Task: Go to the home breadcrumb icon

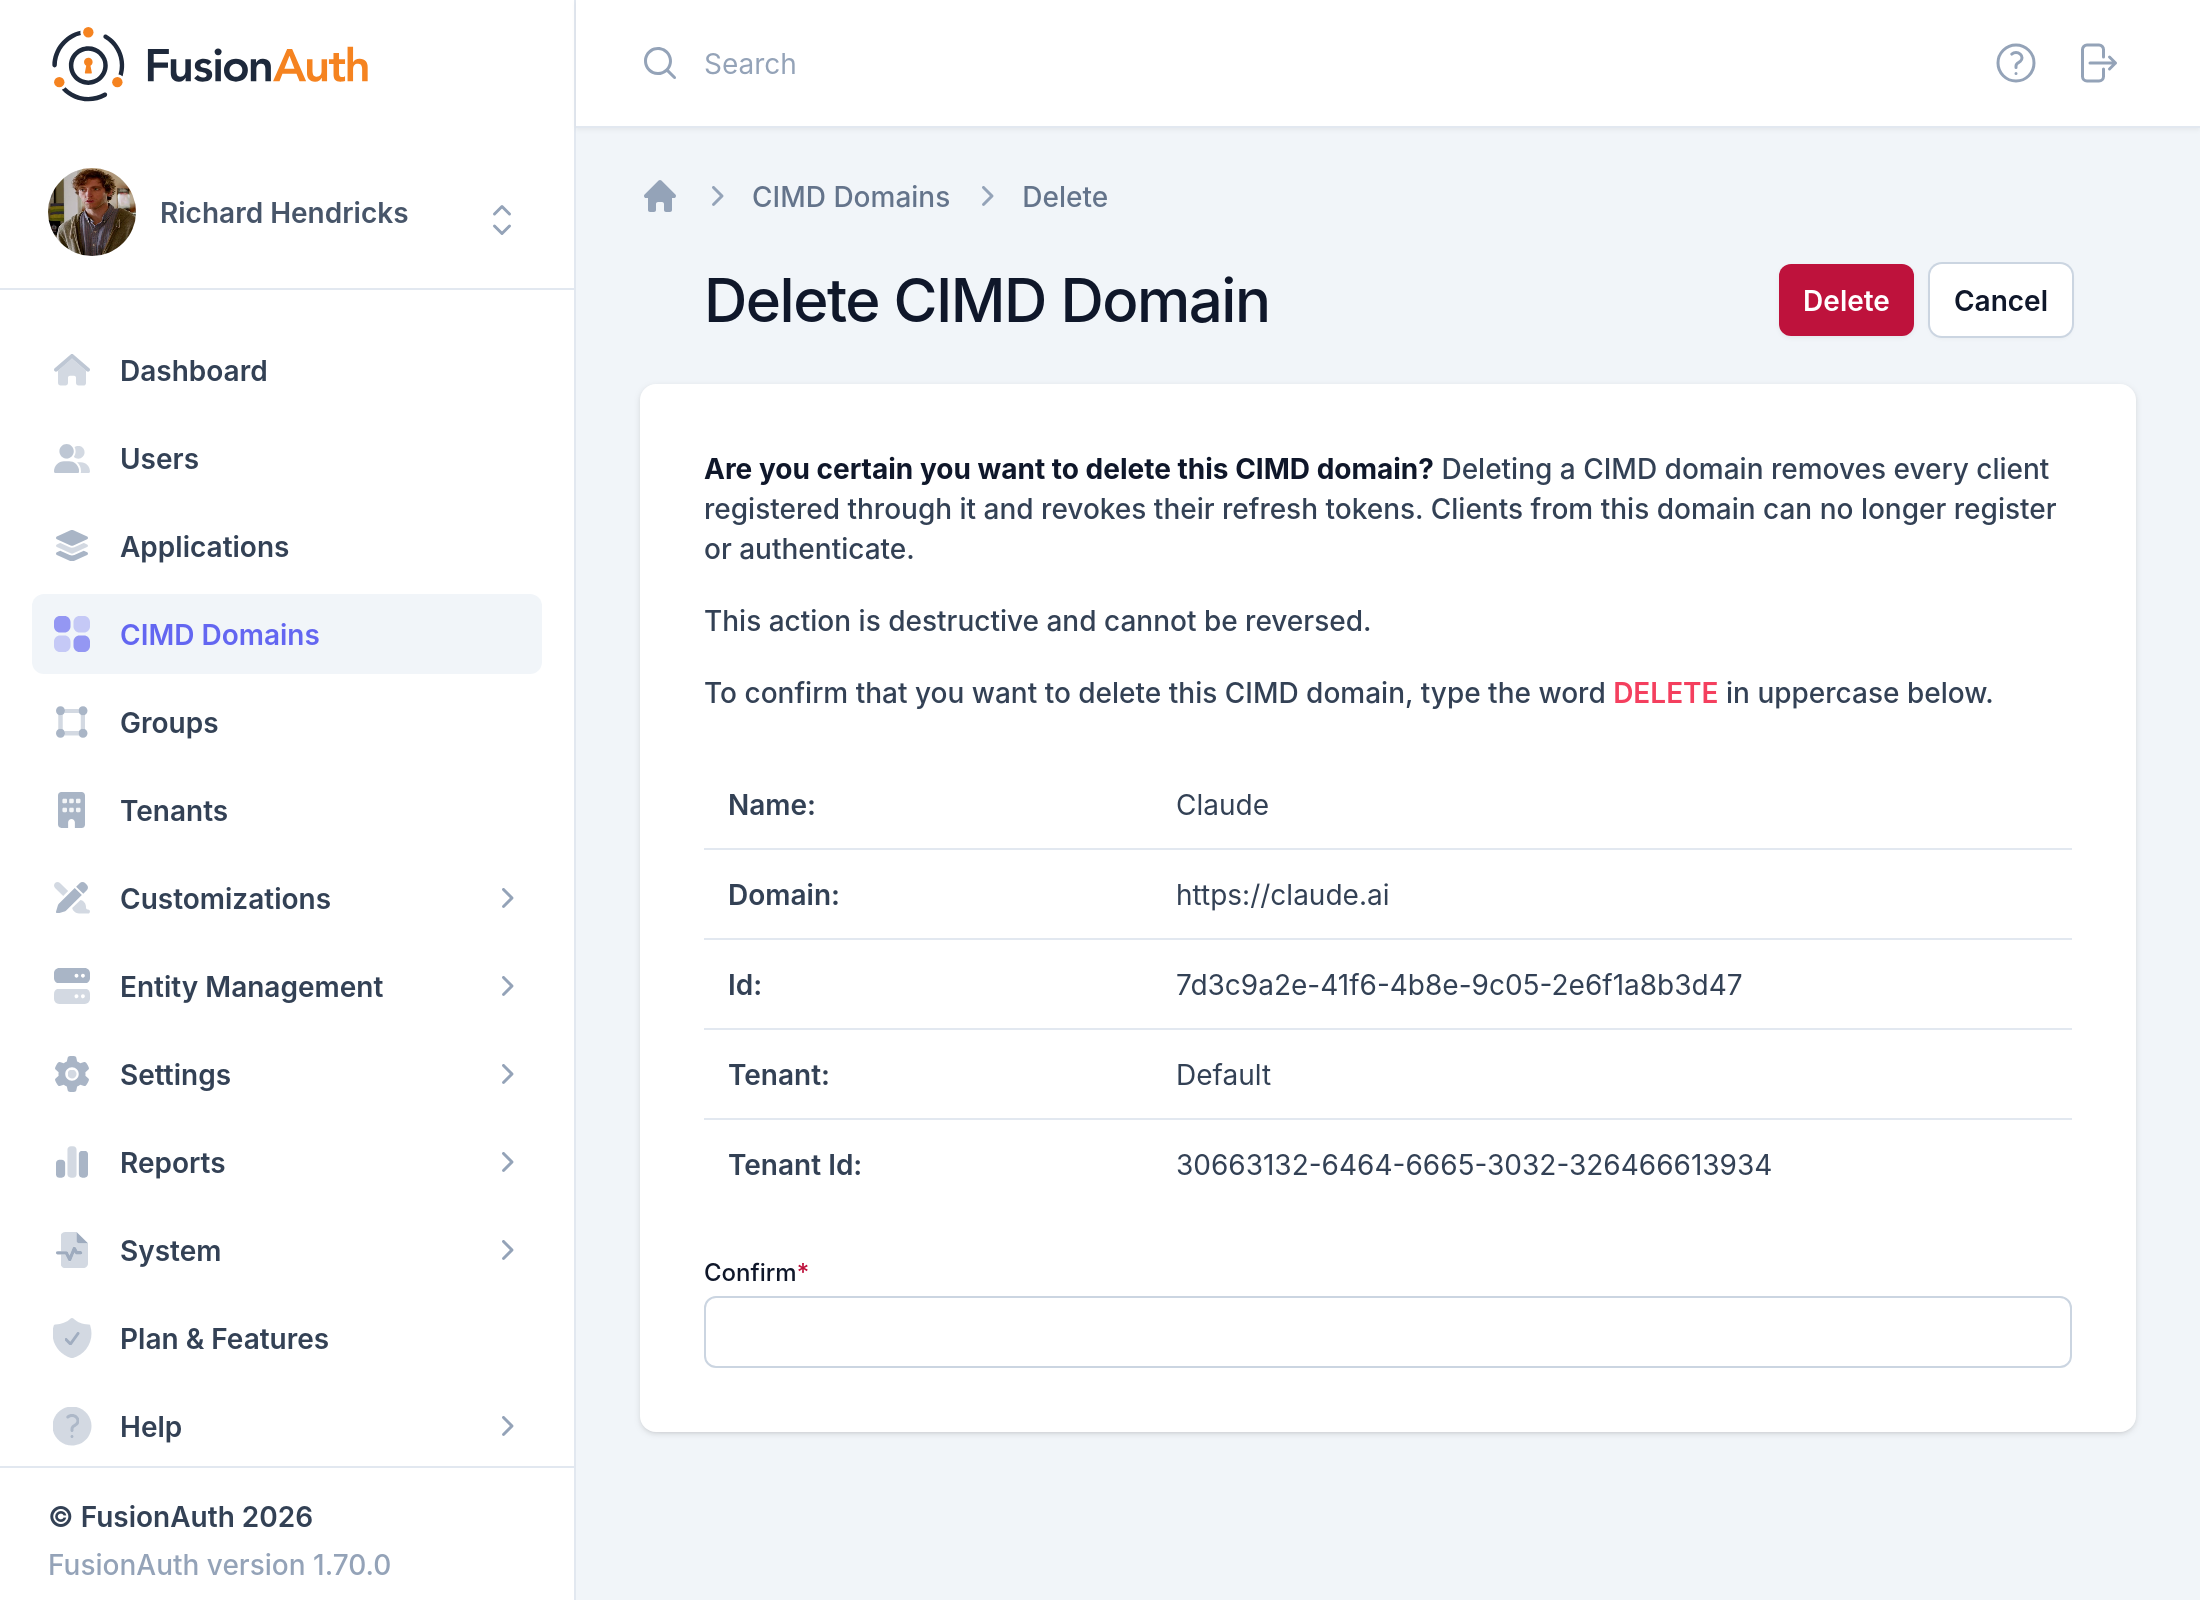Action: pos(660,196)
